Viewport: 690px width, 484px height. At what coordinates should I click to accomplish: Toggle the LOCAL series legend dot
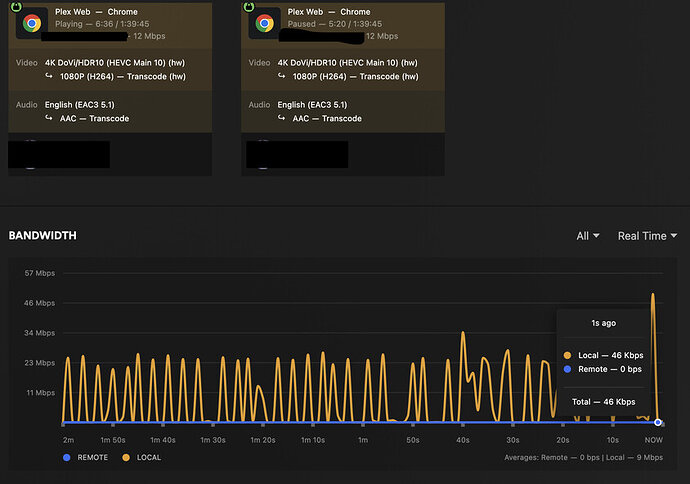pos(126,458)
